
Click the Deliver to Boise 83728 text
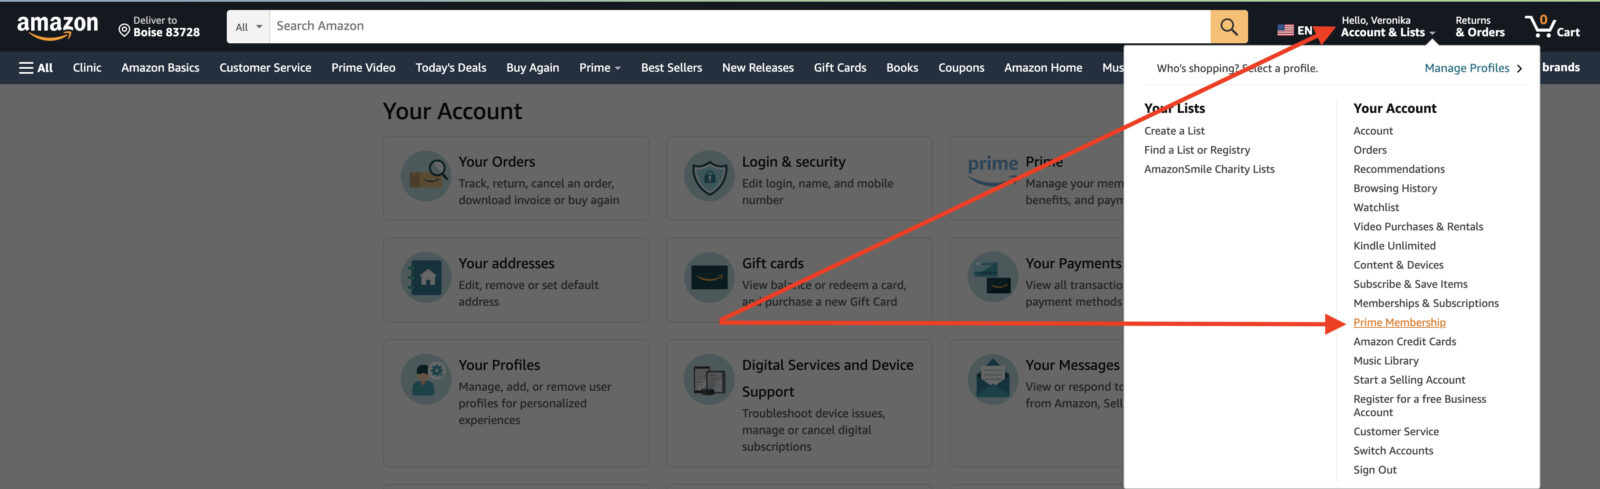tap(166, 27)
